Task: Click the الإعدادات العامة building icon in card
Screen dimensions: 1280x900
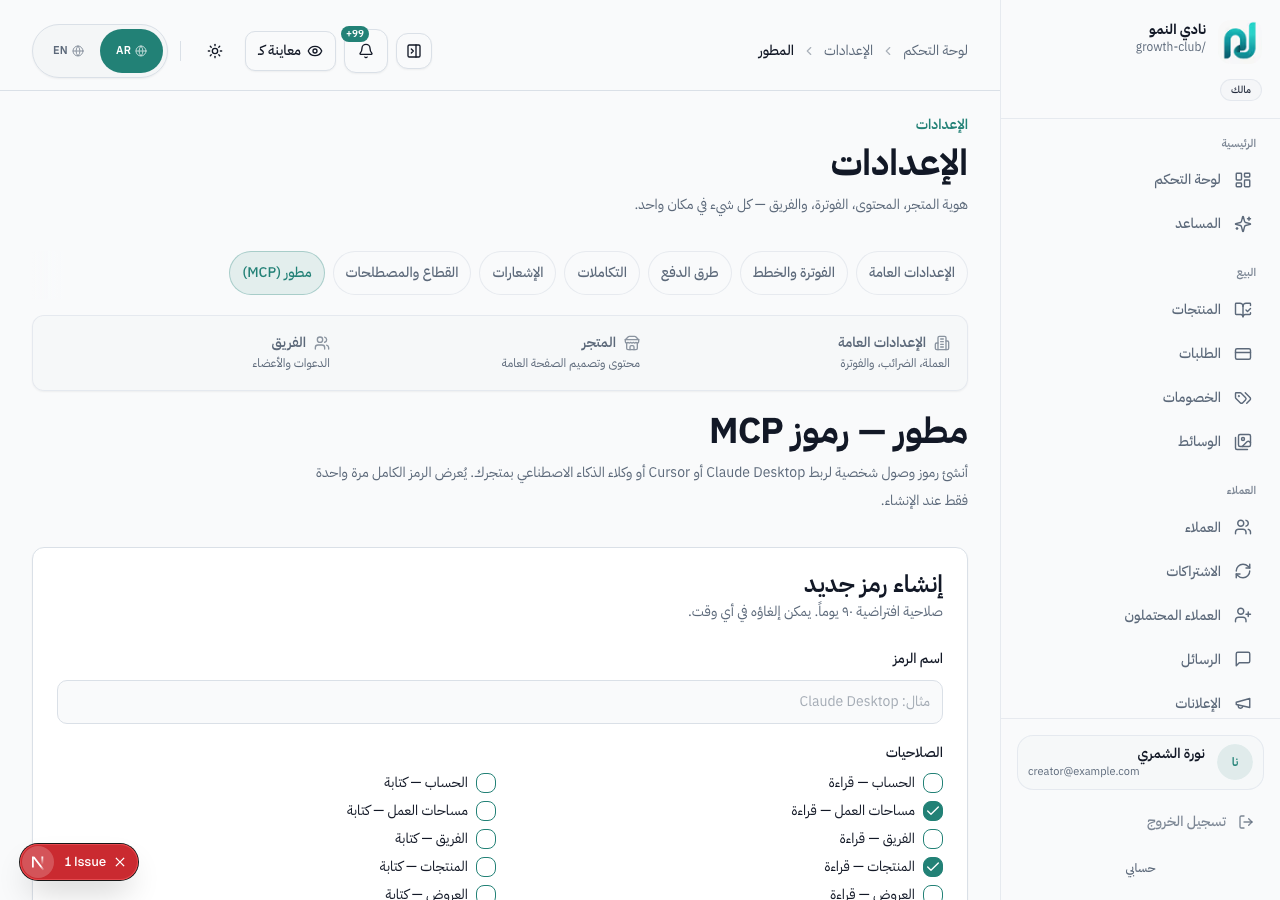Action: [942, 343]
